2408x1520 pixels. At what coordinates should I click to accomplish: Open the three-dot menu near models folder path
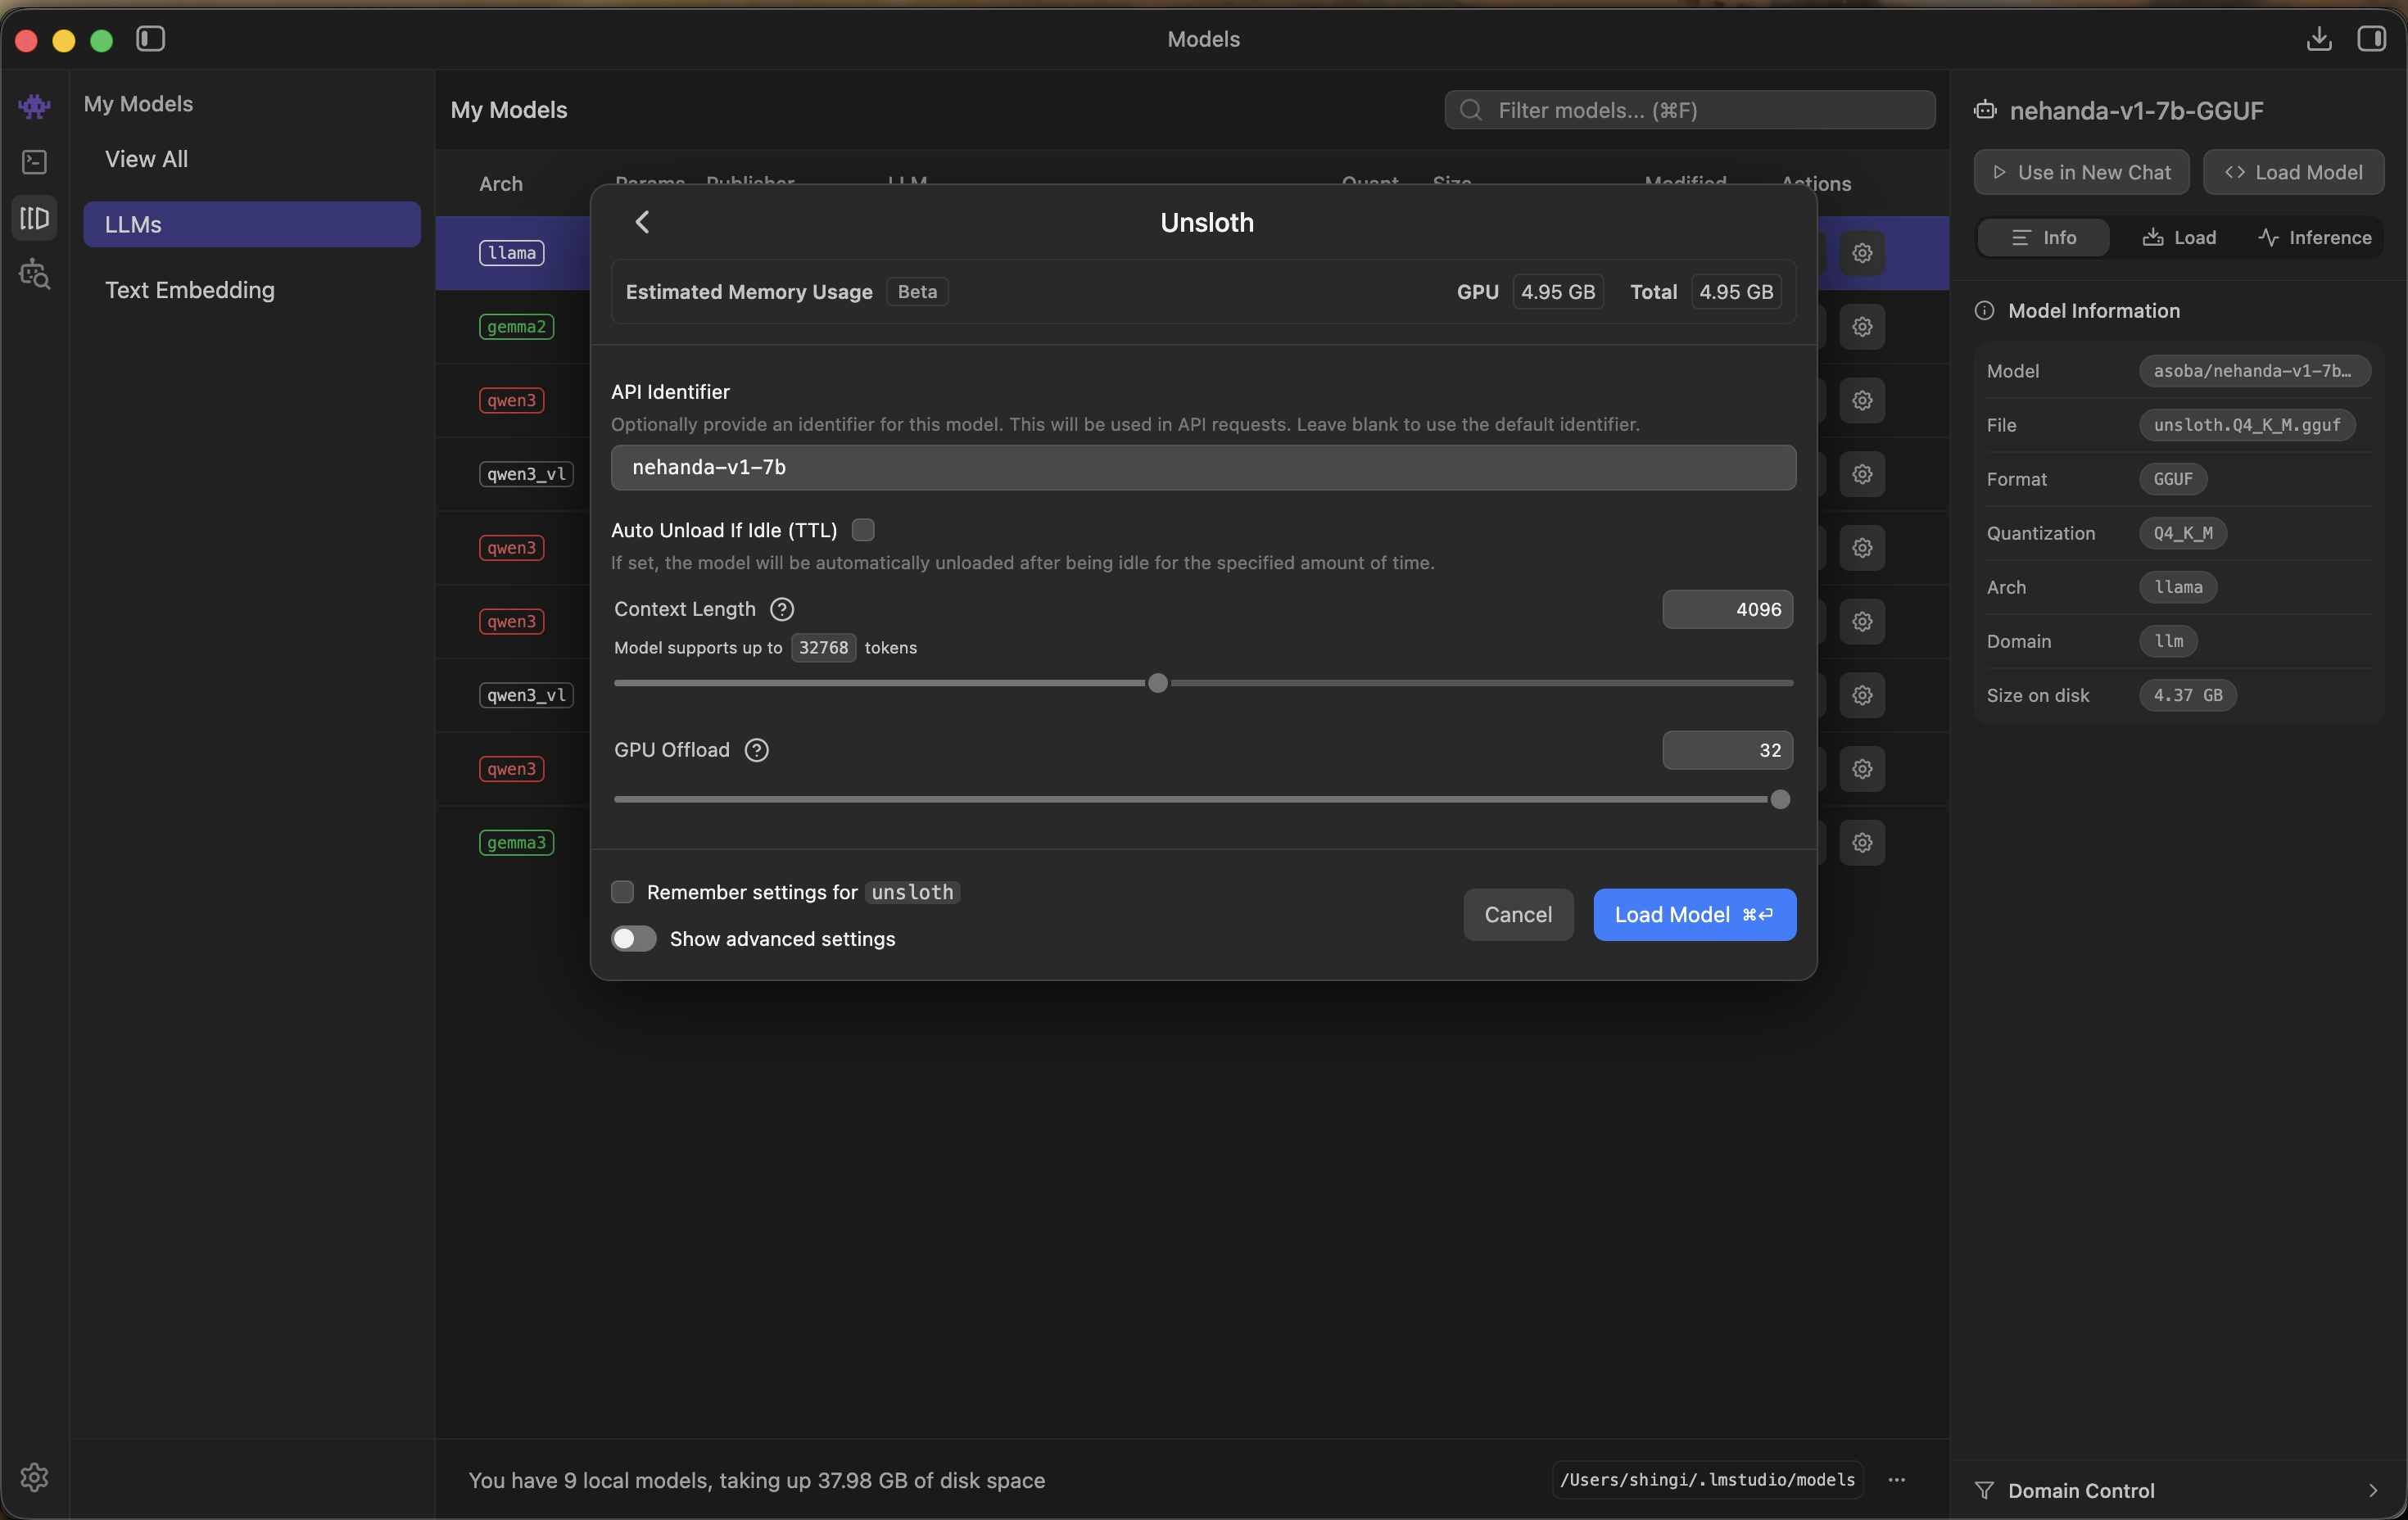(1897, 1480)
